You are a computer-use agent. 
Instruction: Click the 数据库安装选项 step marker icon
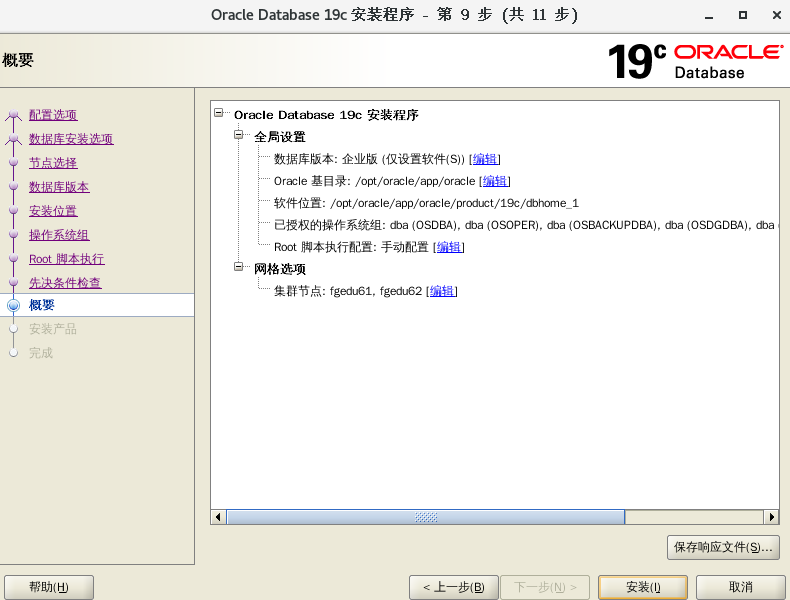coord(14,140)
